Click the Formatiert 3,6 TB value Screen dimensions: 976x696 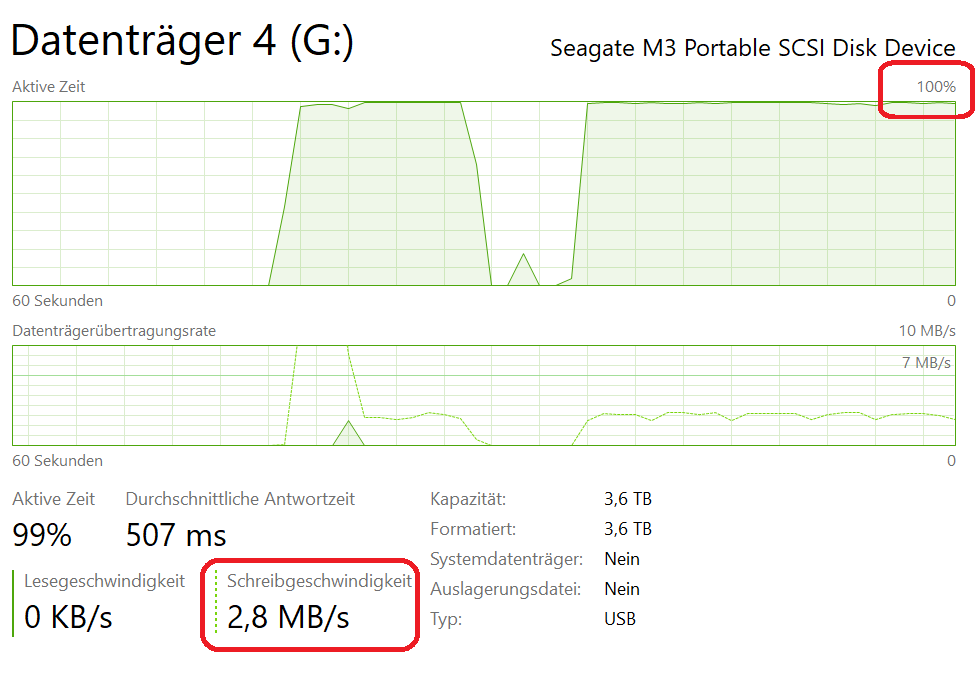pos(628,529)
